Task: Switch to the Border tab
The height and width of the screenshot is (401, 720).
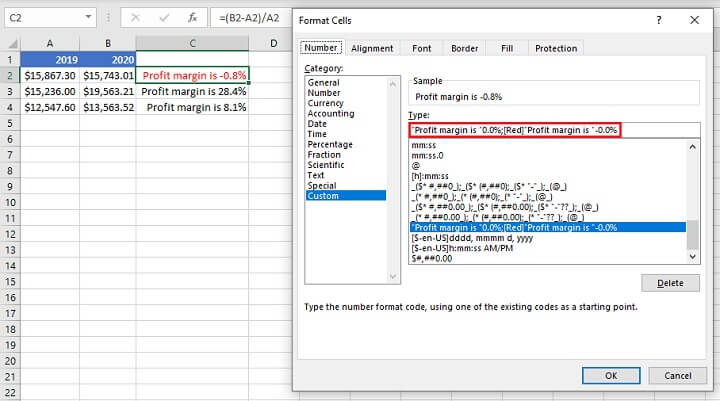Action: pos(464,48)
